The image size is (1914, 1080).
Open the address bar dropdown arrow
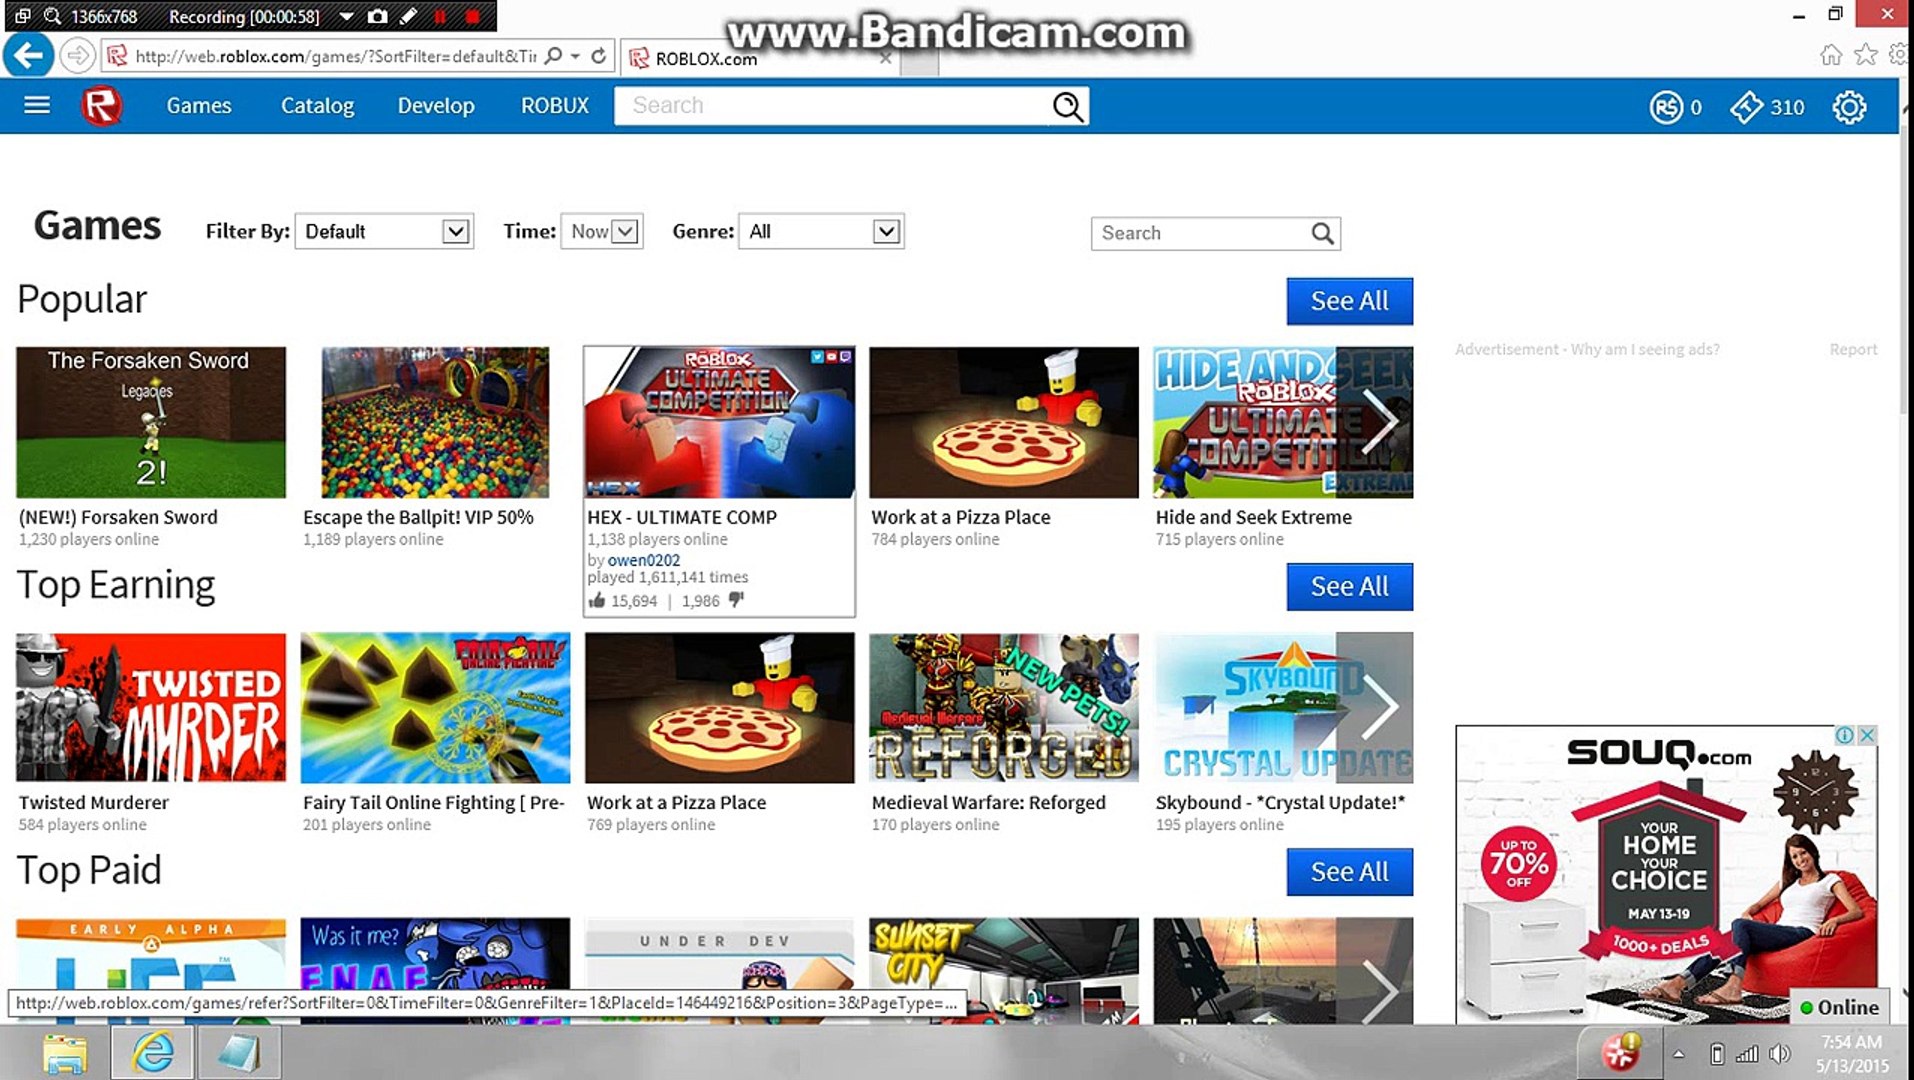point(576,56)
